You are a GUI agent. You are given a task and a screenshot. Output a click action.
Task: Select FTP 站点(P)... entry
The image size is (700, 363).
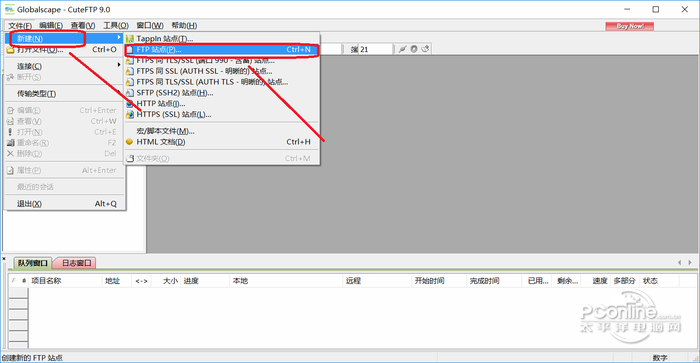(221, 50)
